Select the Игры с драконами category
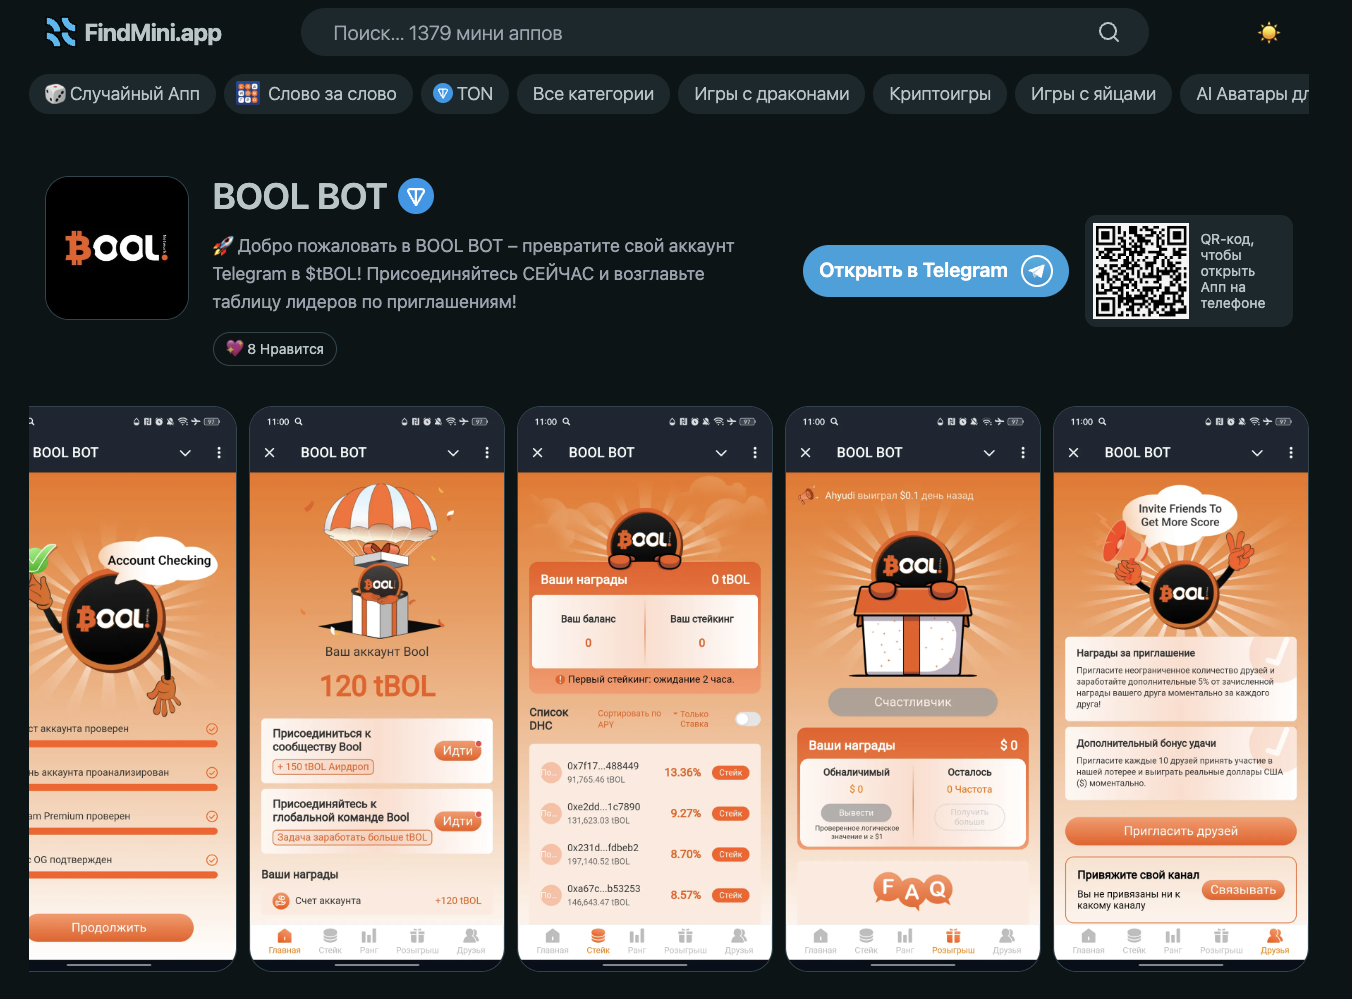 [772, 94]
